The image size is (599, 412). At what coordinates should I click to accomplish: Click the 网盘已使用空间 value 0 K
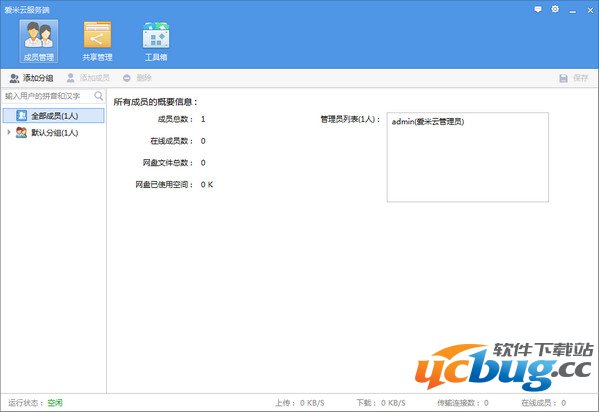click(x=207, y=185)
